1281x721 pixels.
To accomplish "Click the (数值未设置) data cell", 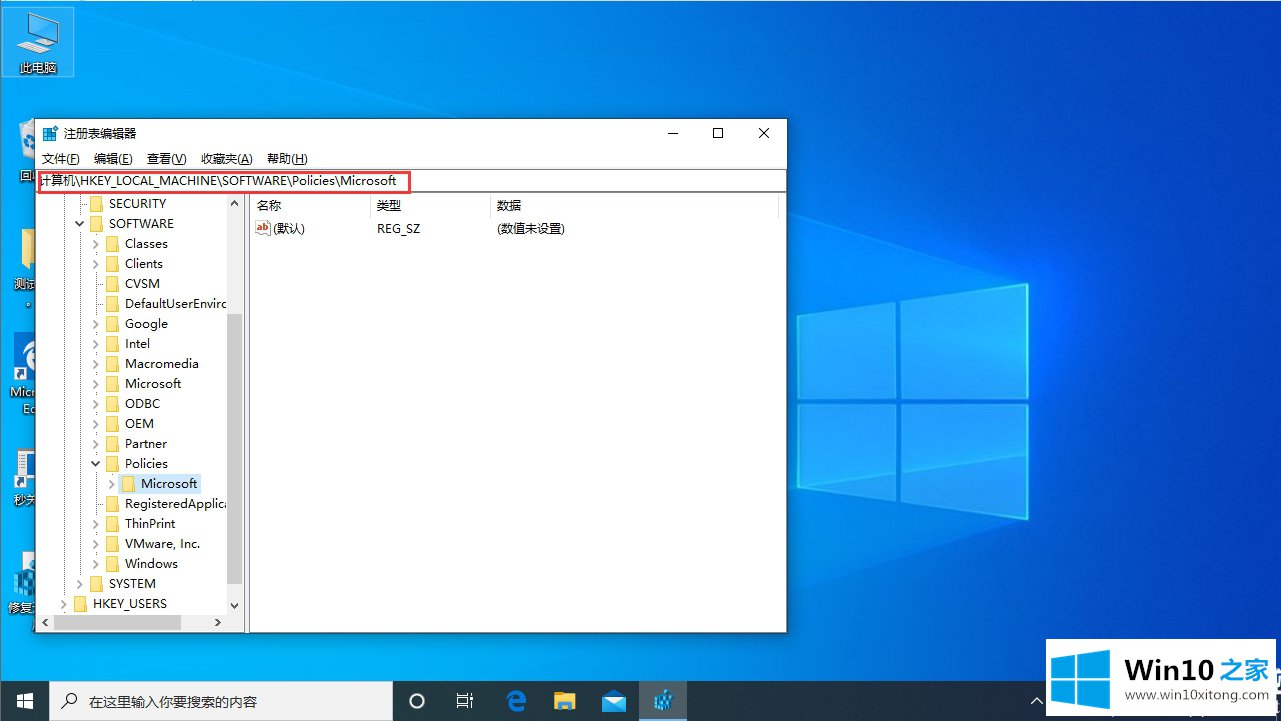I will 530,228.
